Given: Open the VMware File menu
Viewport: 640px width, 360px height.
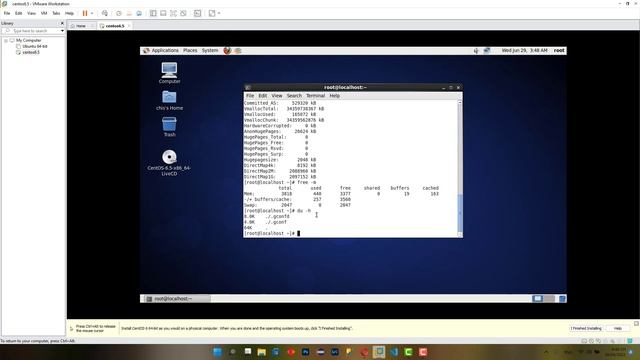Looking at the screenshot, I should (x=7, y=13).
